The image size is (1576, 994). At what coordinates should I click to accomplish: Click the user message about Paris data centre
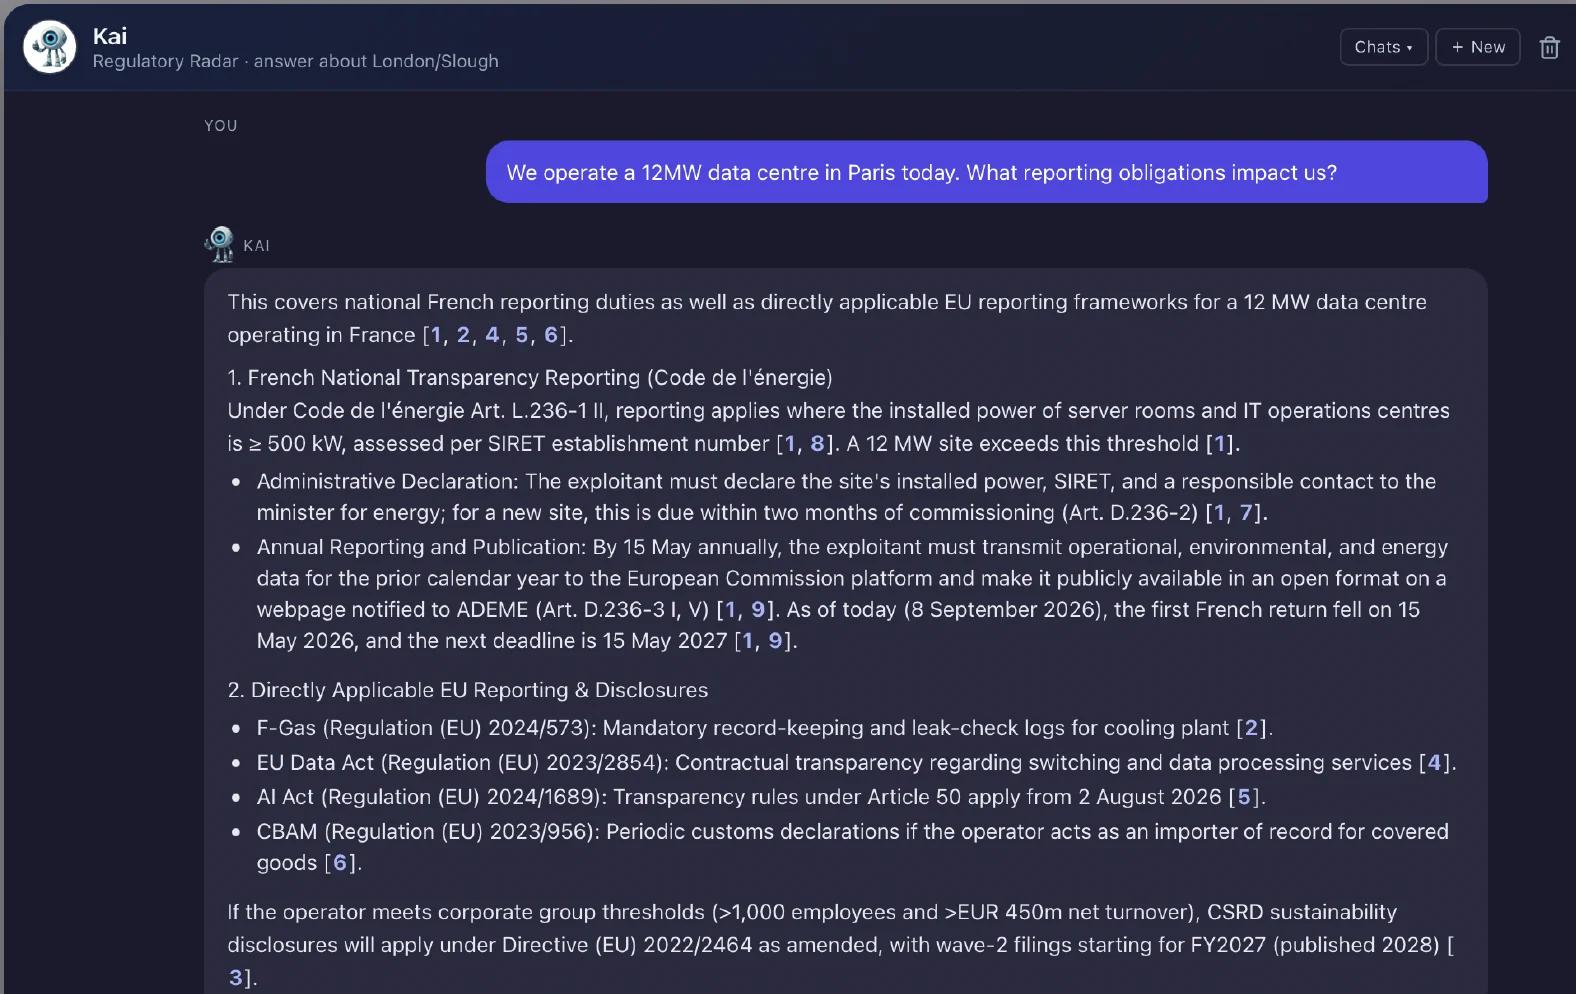(986, 172)
